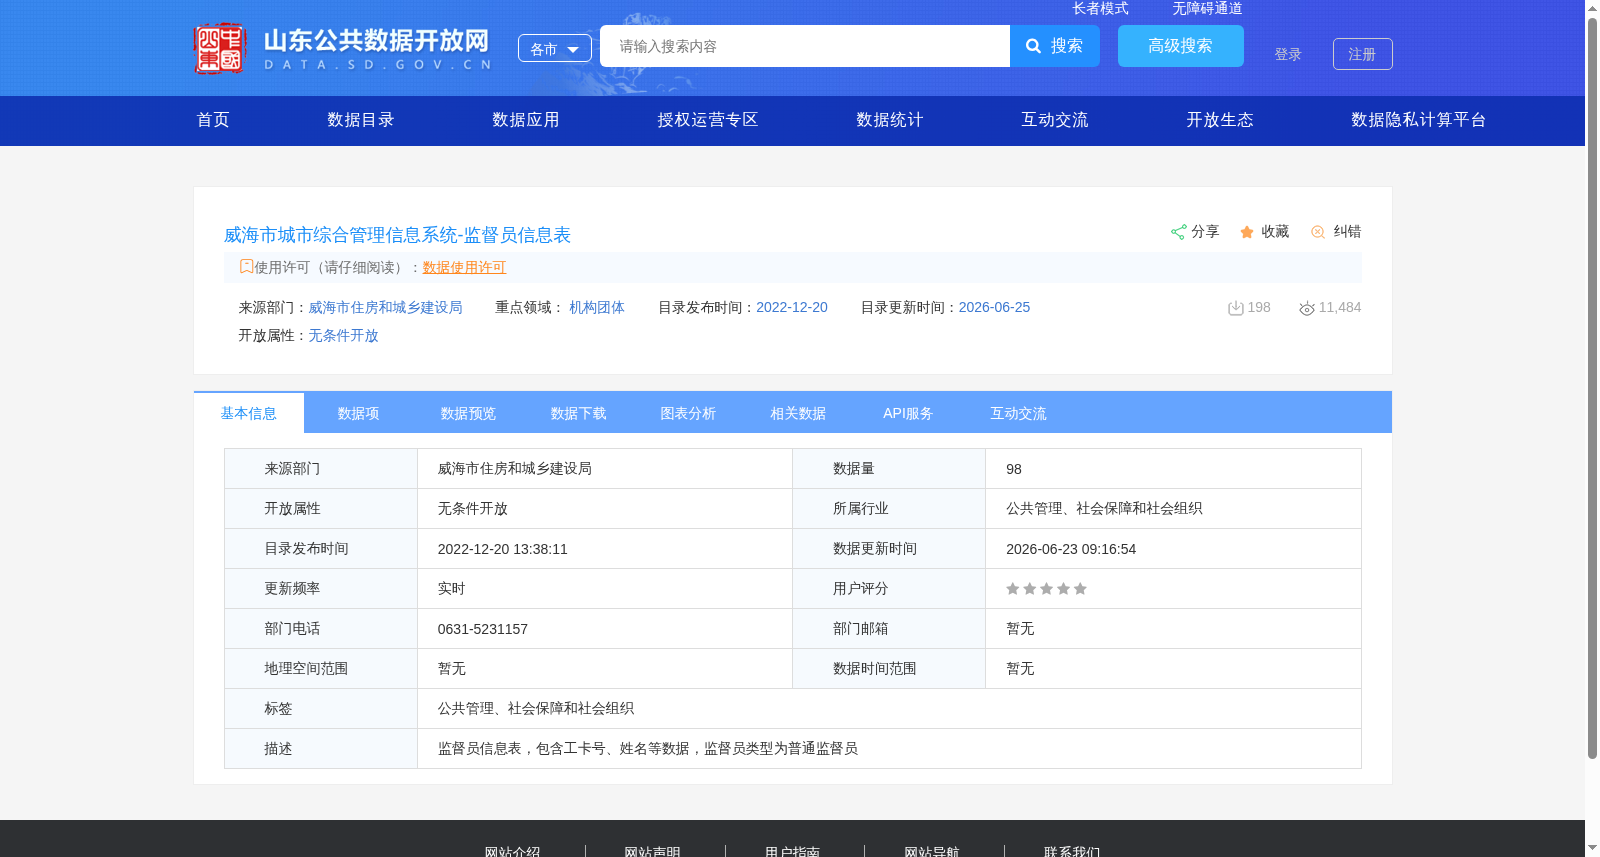The width and height of the screenshot is (1600, 857).
Task: Click the 联系我们 footer link
Action: [1072, 851]
